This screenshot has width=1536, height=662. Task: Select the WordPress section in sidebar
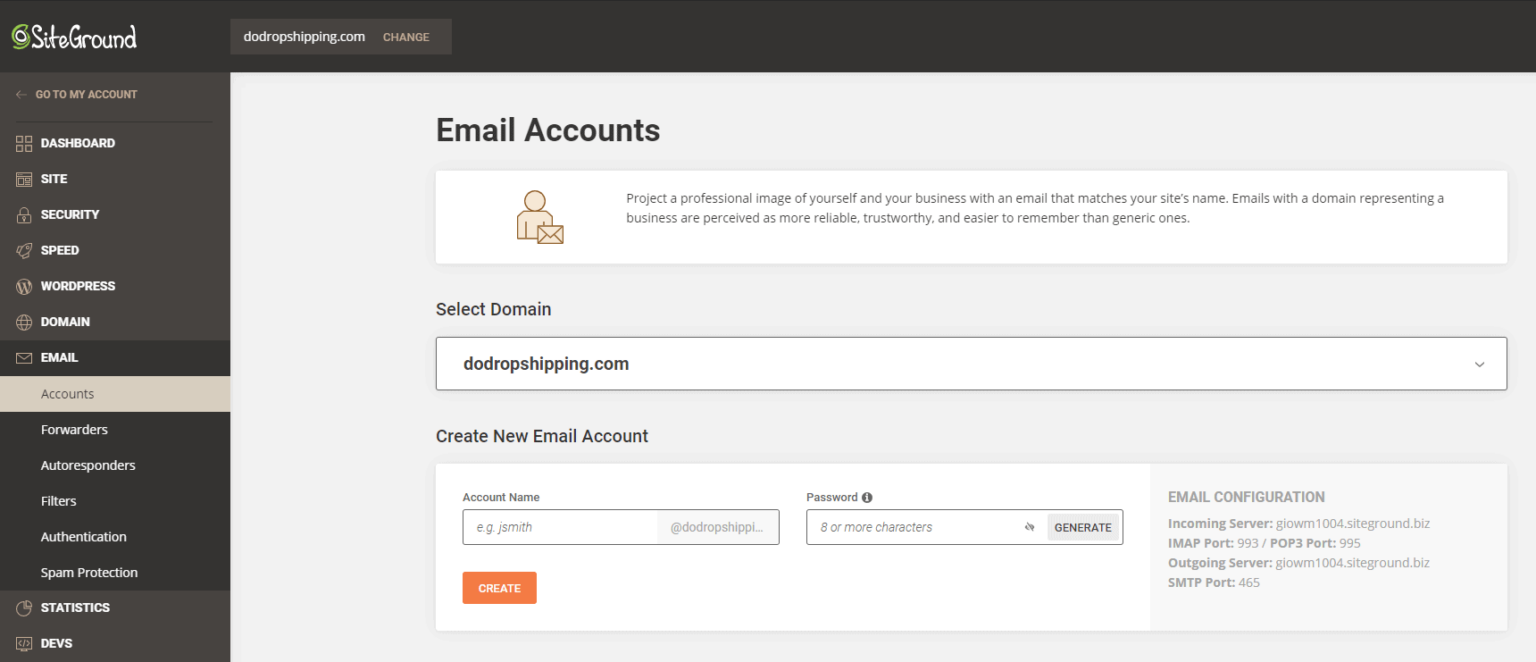pyautogui.click(x=22, y=286)
